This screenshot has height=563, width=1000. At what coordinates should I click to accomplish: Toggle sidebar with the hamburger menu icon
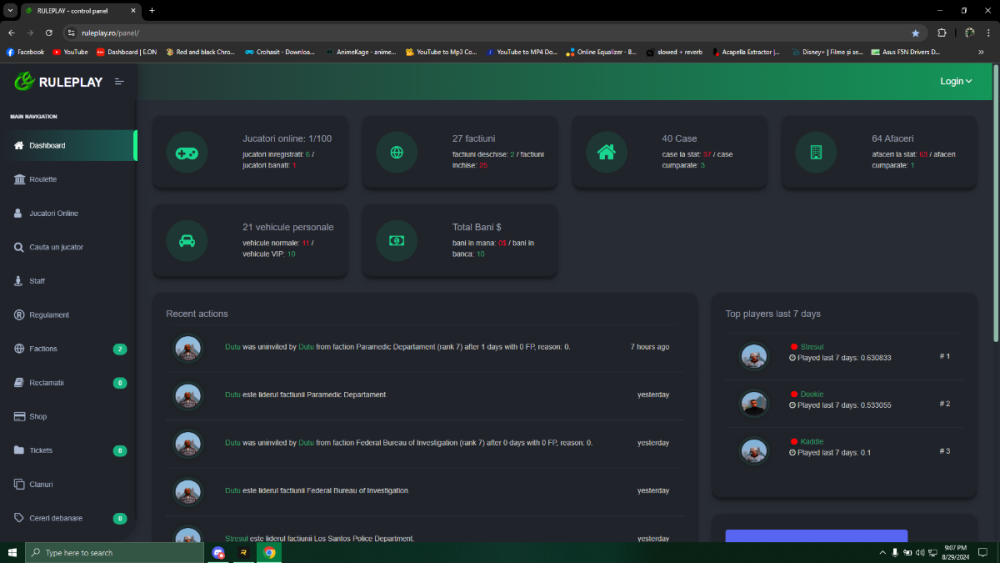tap(120, 82)
